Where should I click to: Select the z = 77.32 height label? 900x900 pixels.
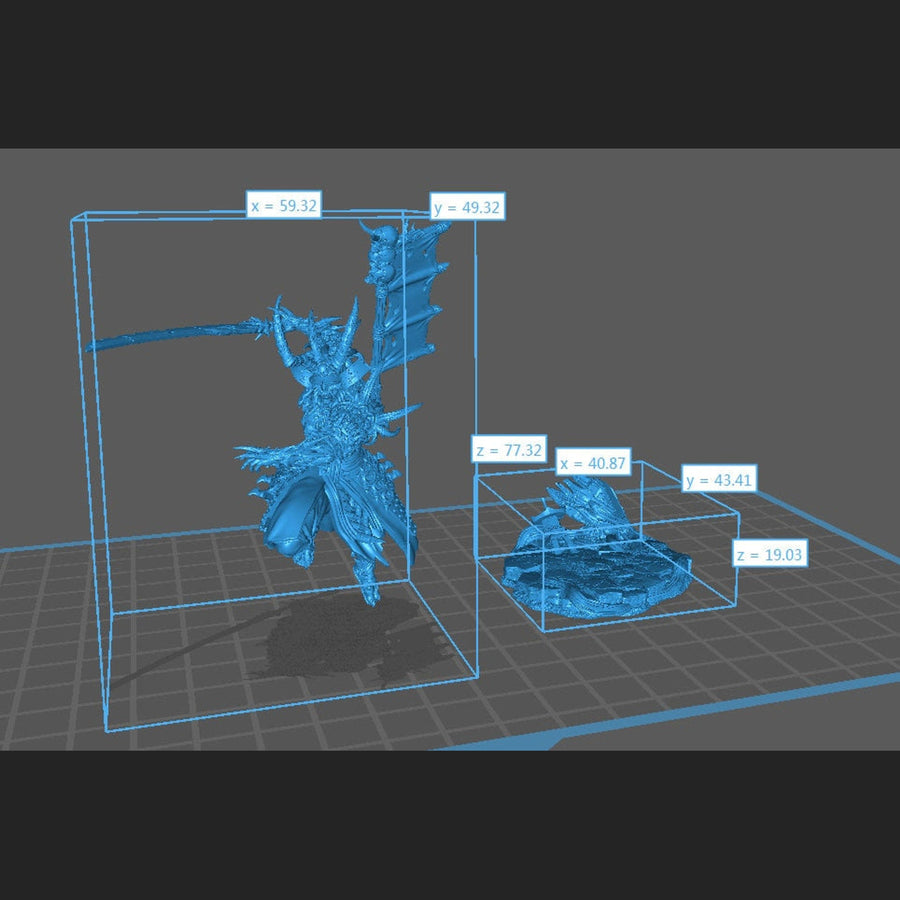click(x=509, y=451)
